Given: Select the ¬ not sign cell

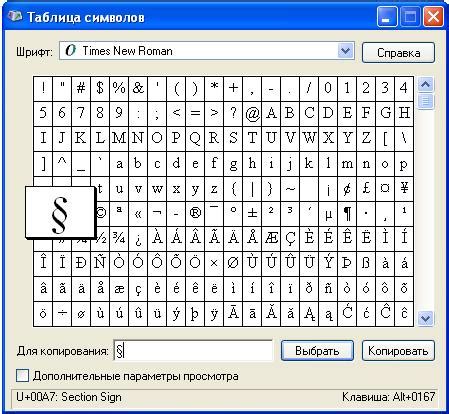Looking at the screenshot, I should [x=157, y=214].
